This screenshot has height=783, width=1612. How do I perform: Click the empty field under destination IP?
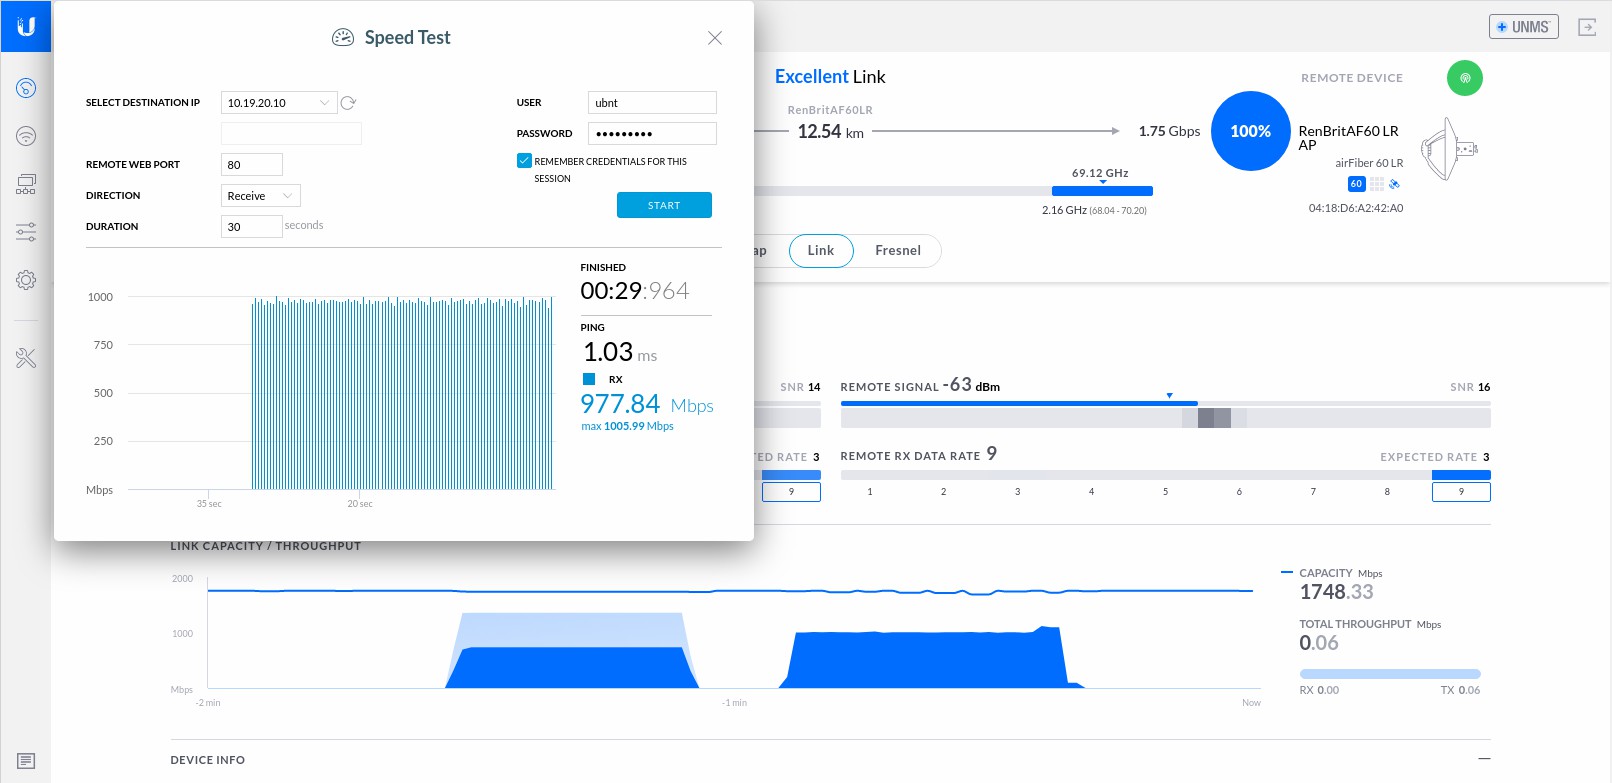291,134
